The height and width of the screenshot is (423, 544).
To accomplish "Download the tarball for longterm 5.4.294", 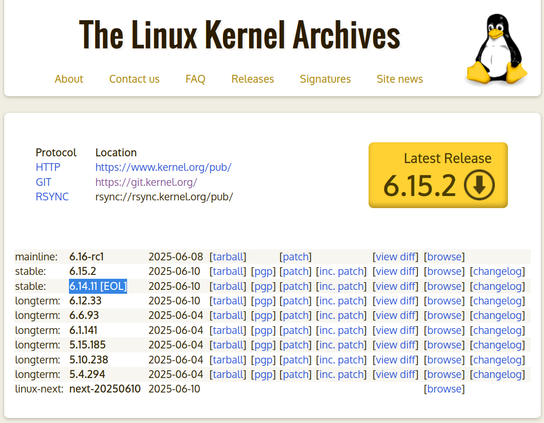I will tap(228, 374).
